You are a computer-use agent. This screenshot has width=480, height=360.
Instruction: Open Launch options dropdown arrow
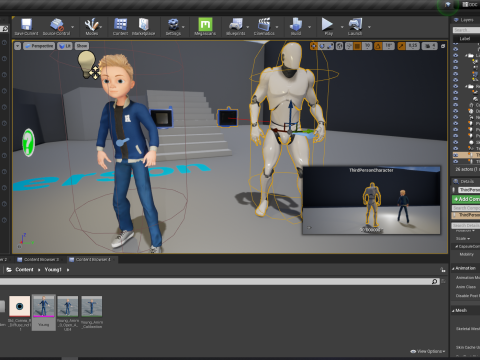click(369, 27)
